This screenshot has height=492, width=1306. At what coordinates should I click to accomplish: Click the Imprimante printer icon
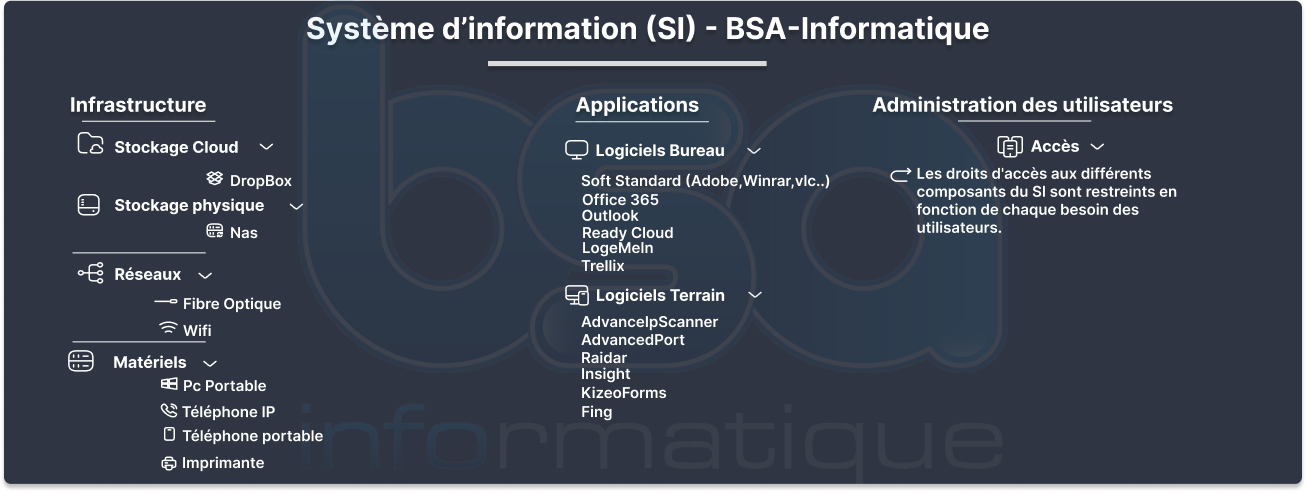(x=168, y=463)
